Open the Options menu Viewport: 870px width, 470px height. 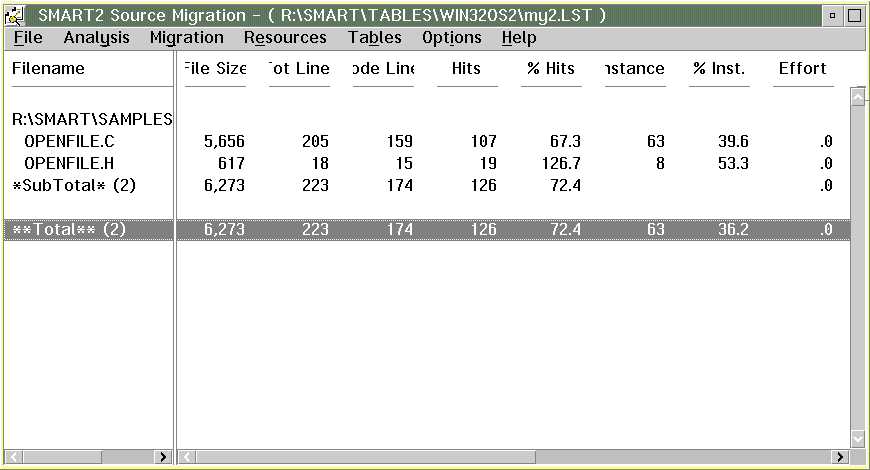click(451, 38)
